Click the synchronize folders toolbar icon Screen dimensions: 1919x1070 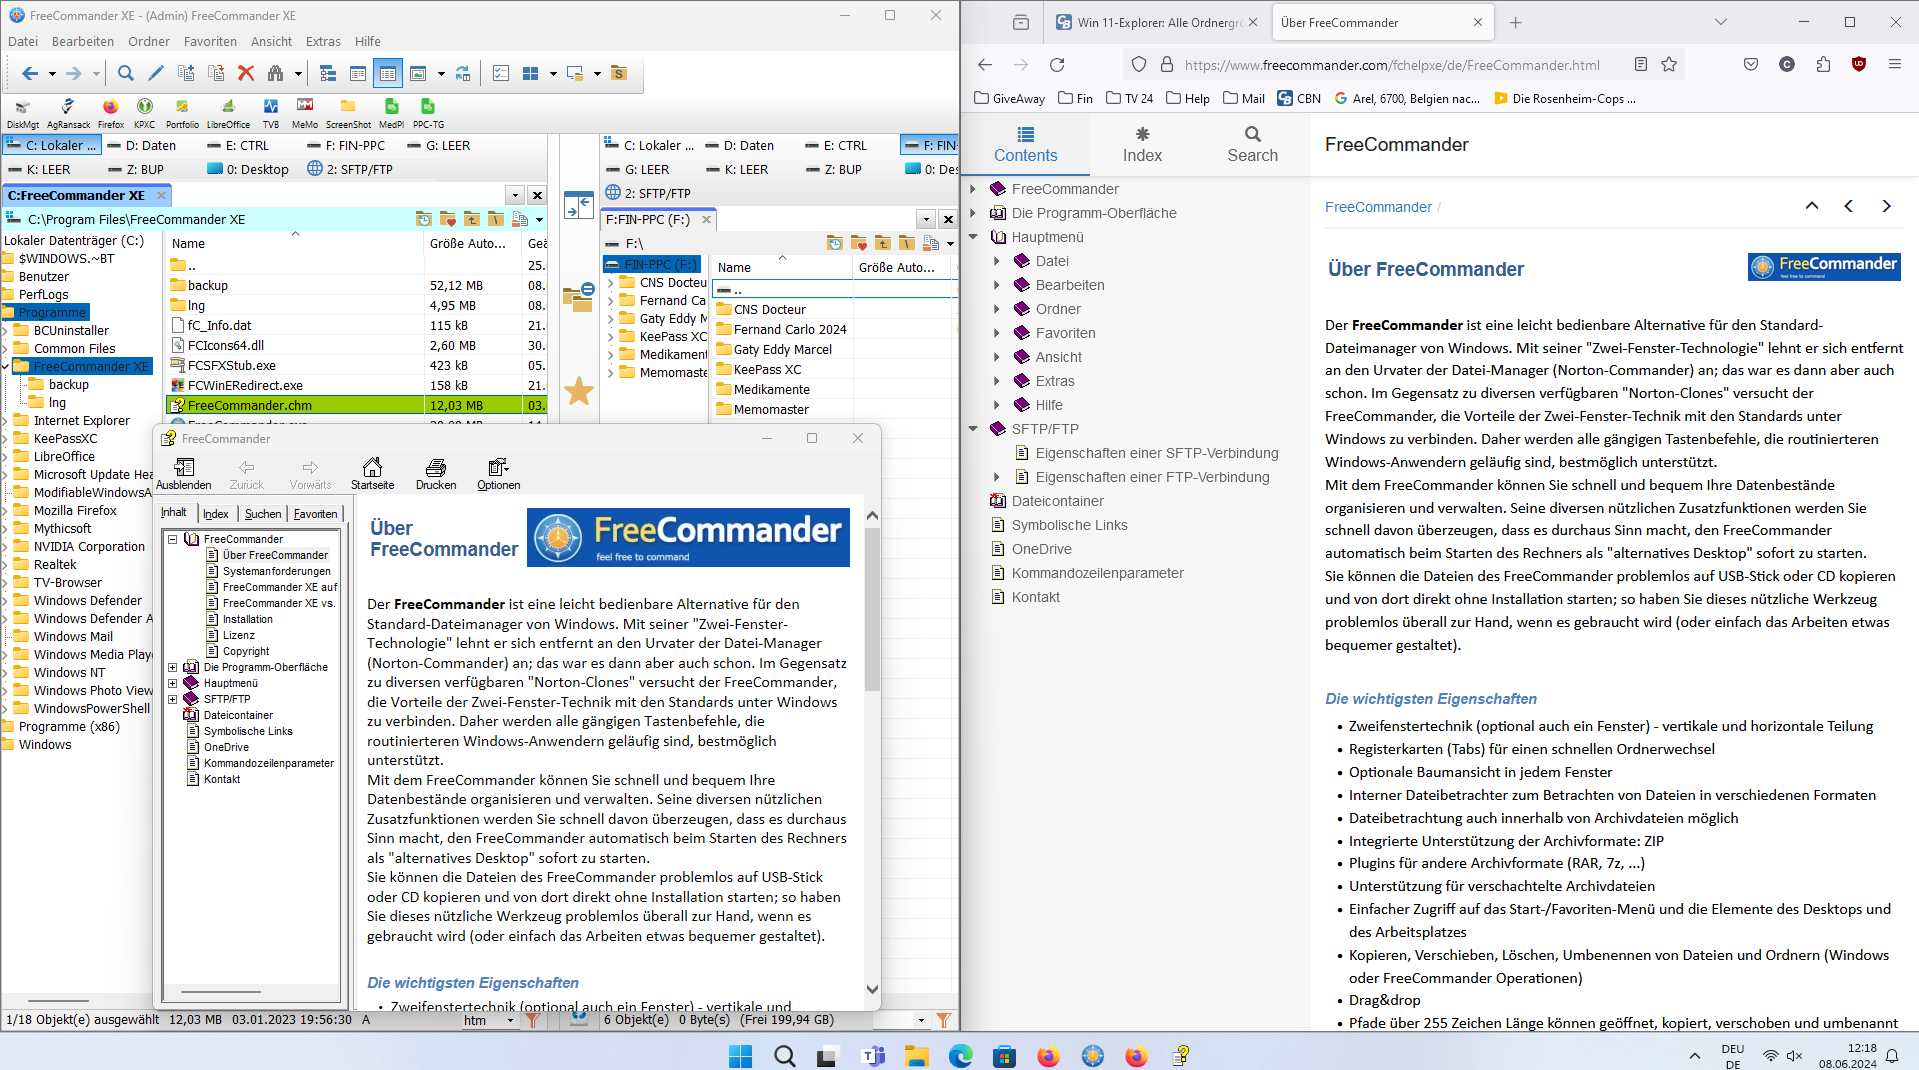tap(463, 73)
